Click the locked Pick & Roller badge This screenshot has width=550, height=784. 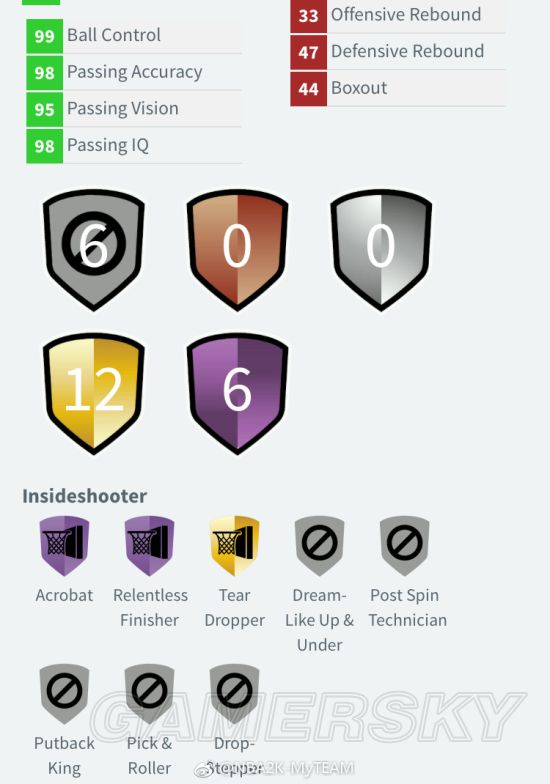tap(149, 694)
